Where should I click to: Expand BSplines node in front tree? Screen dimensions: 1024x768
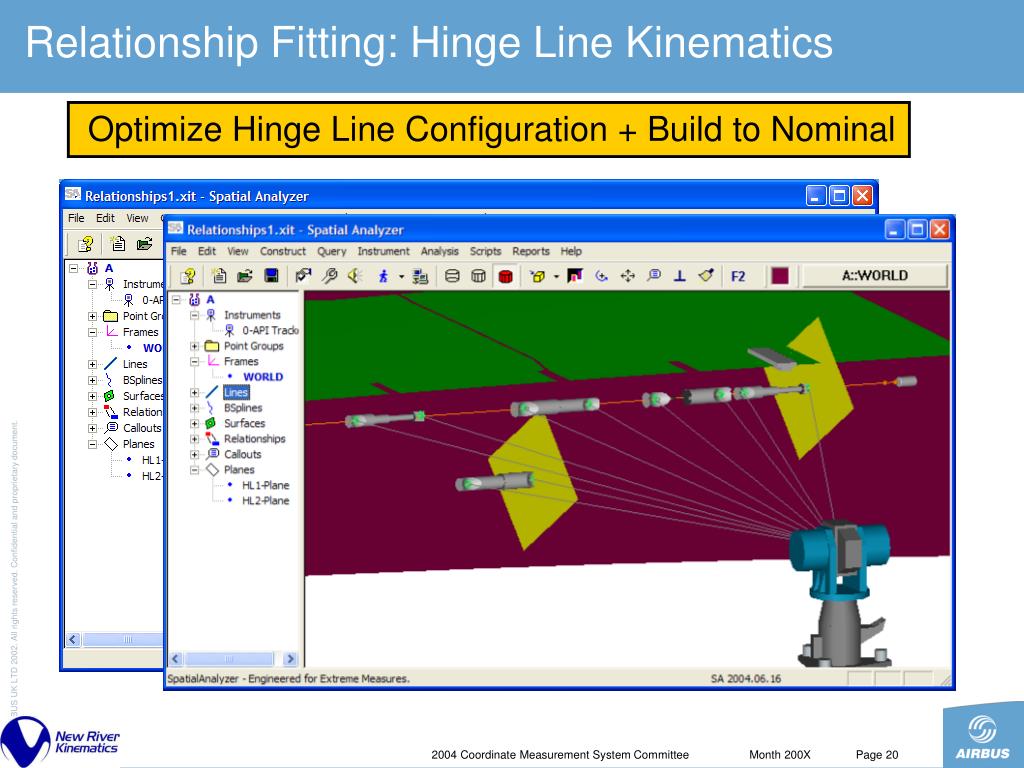(194, 408)
